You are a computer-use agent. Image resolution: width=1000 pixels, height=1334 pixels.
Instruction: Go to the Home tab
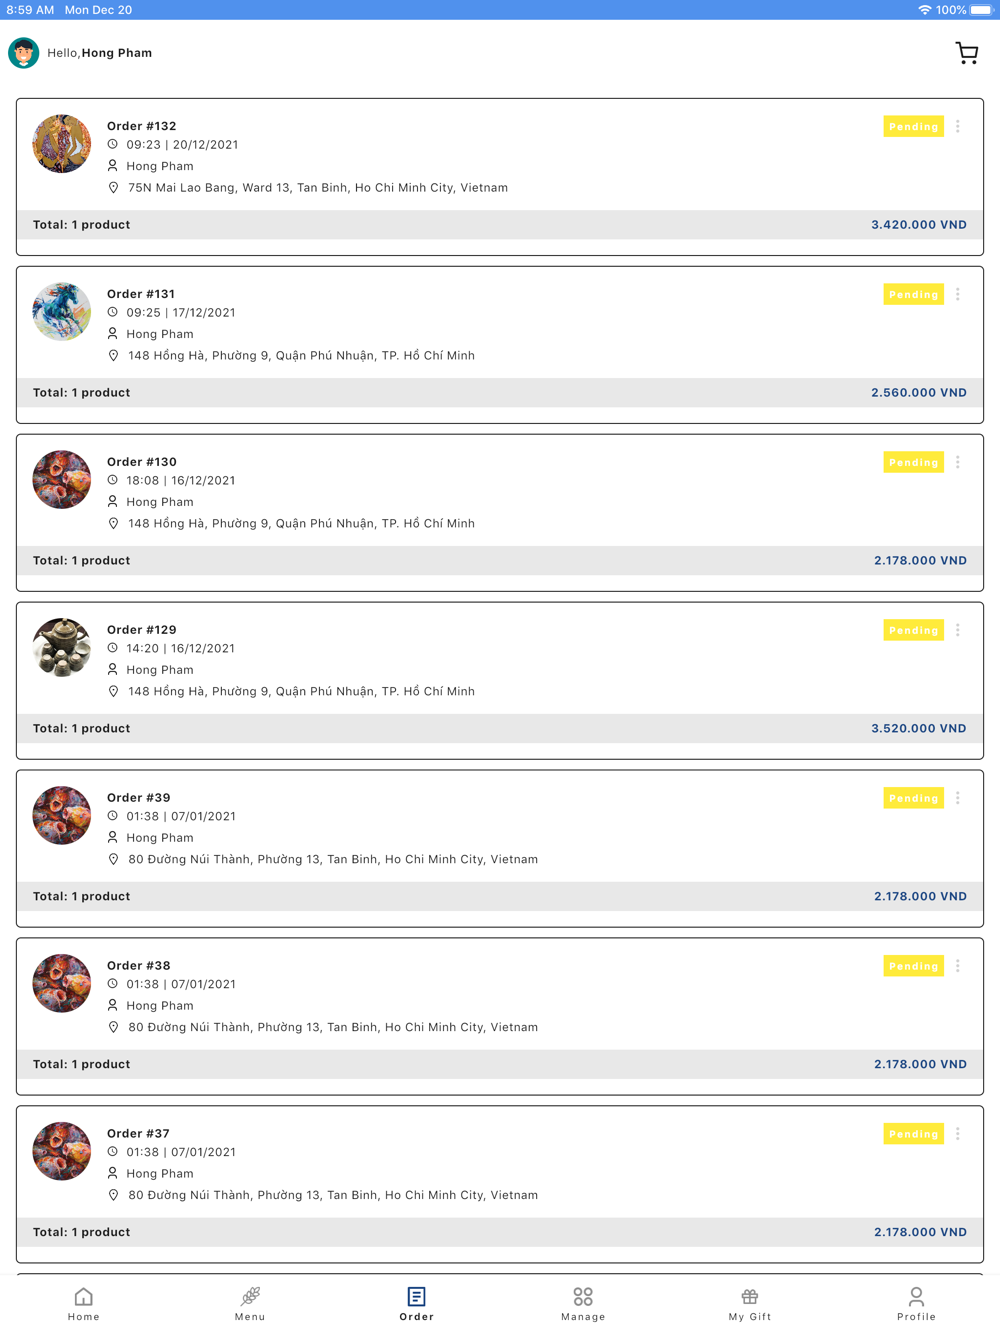84,1303
